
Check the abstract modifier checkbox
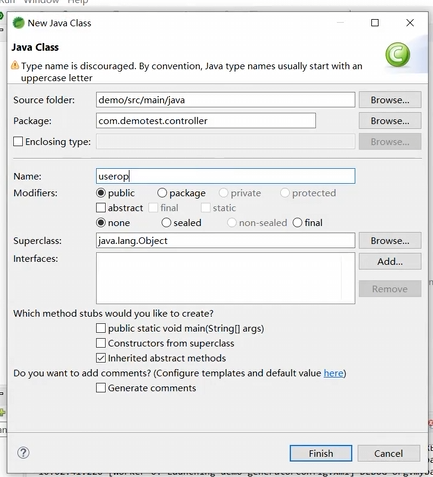point(101,208)
